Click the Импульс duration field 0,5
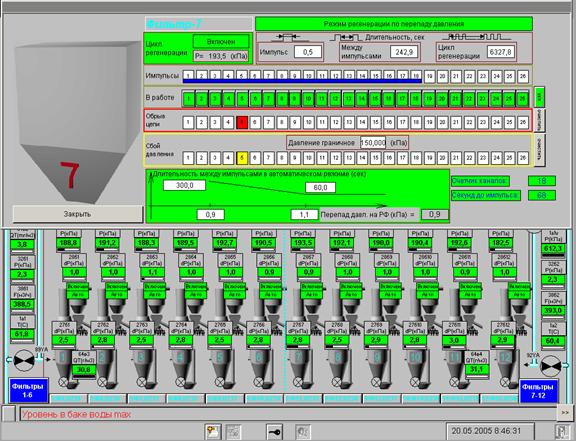The image size is (576, 441). (308, 52)
